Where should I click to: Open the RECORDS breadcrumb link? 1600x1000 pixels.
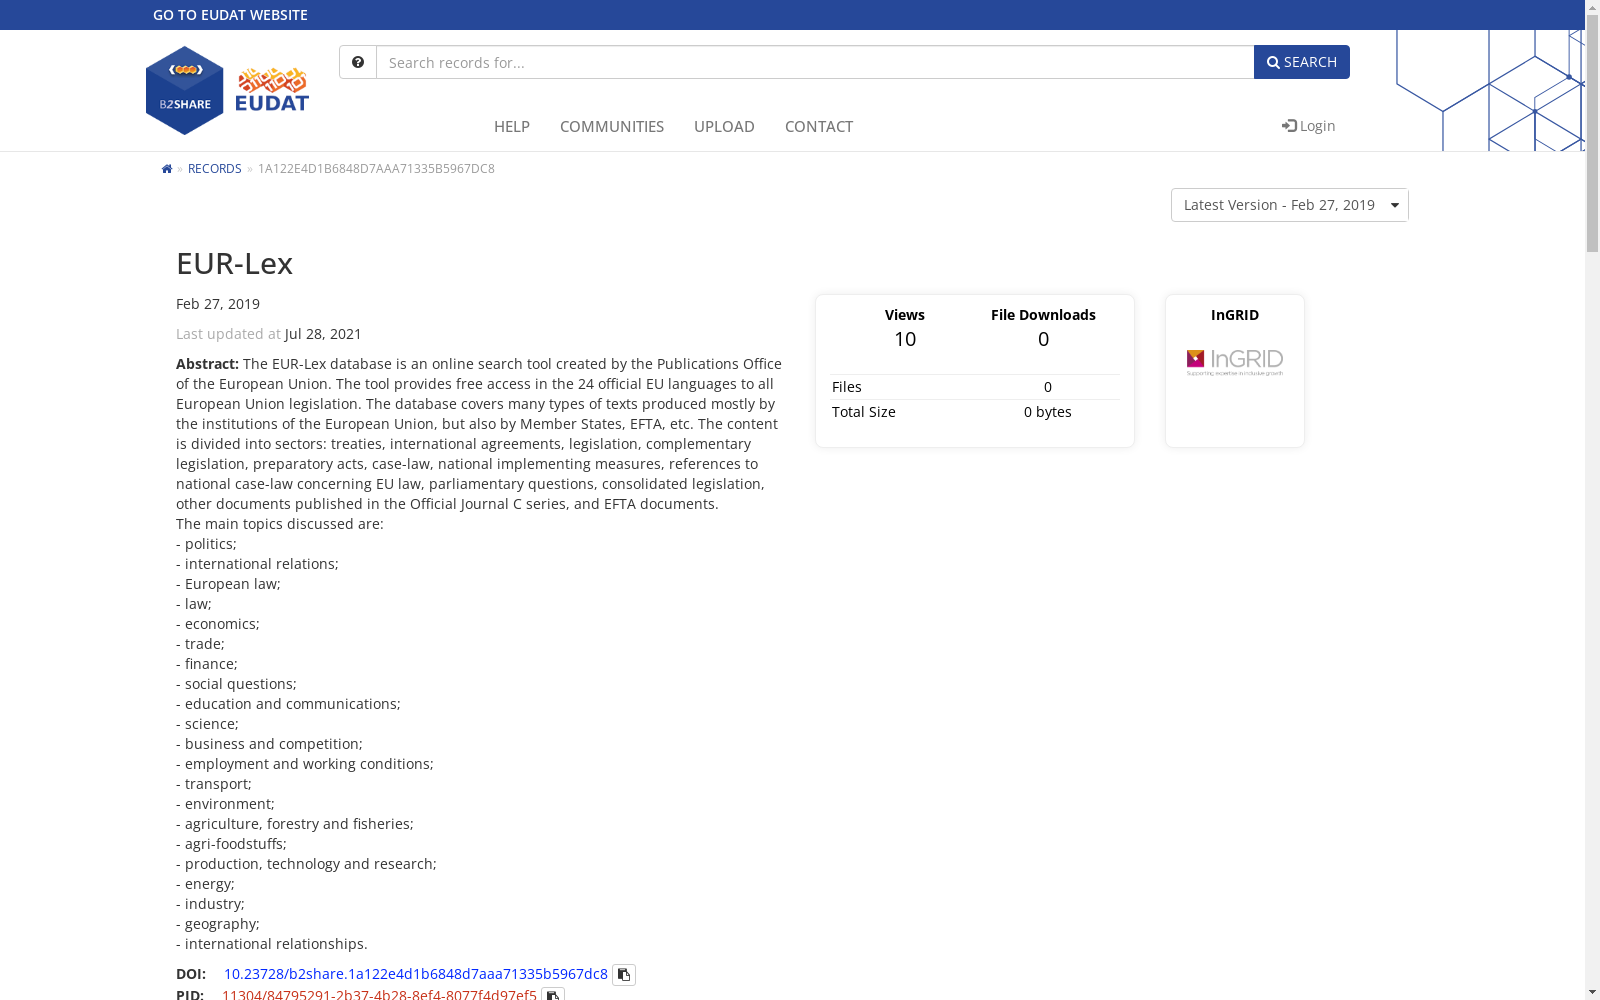tap(215, 169)
